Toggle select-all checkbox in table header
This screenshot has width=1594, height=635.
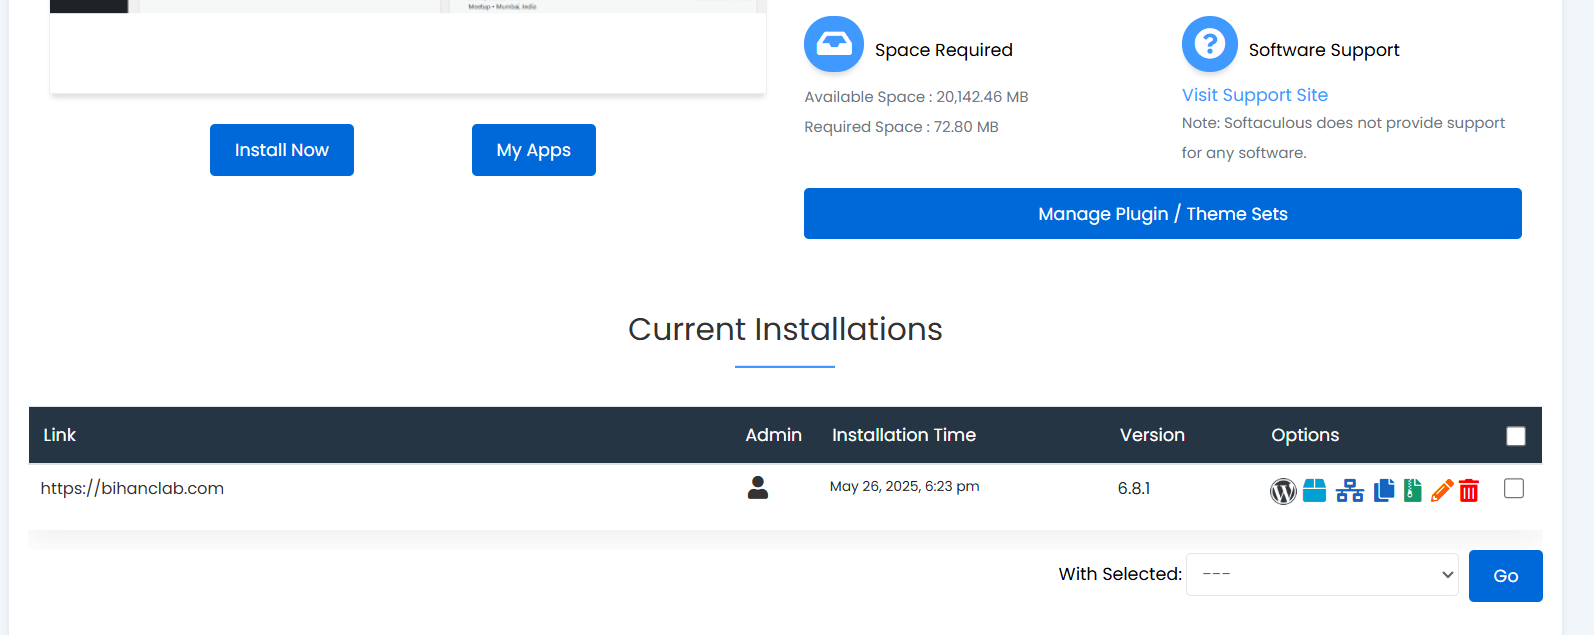(x=1515, y=436)
